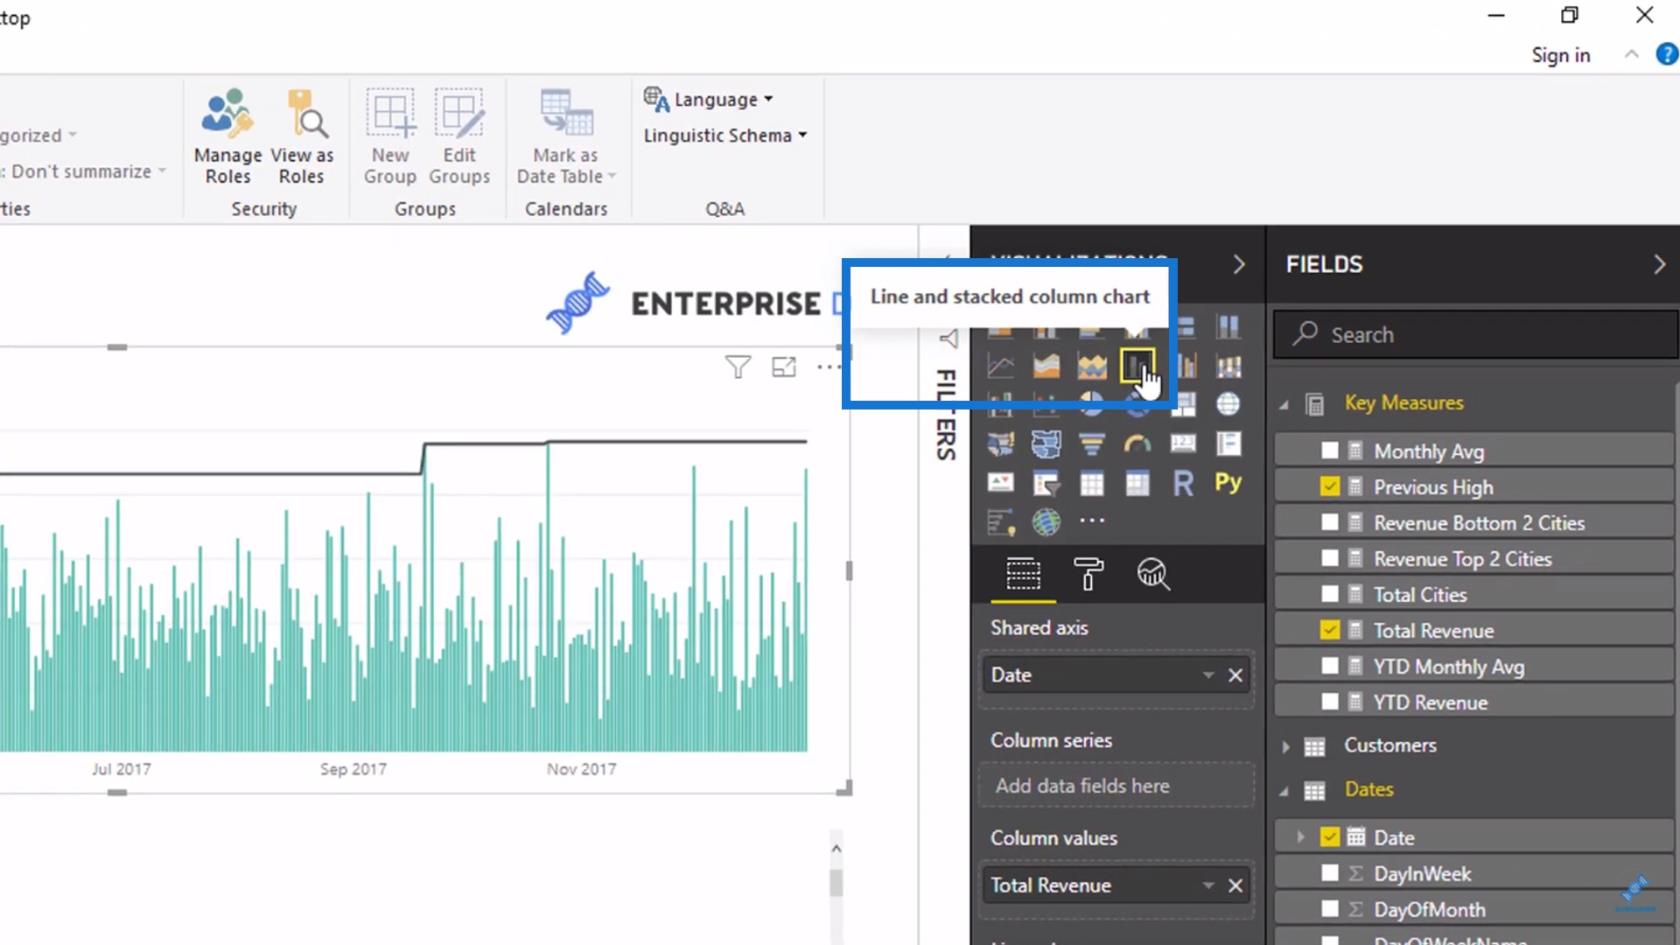This screenshot has height=945, width=1680.
Task: Select the Stacked area chart visual
Action: click(x=1092, y=366)
